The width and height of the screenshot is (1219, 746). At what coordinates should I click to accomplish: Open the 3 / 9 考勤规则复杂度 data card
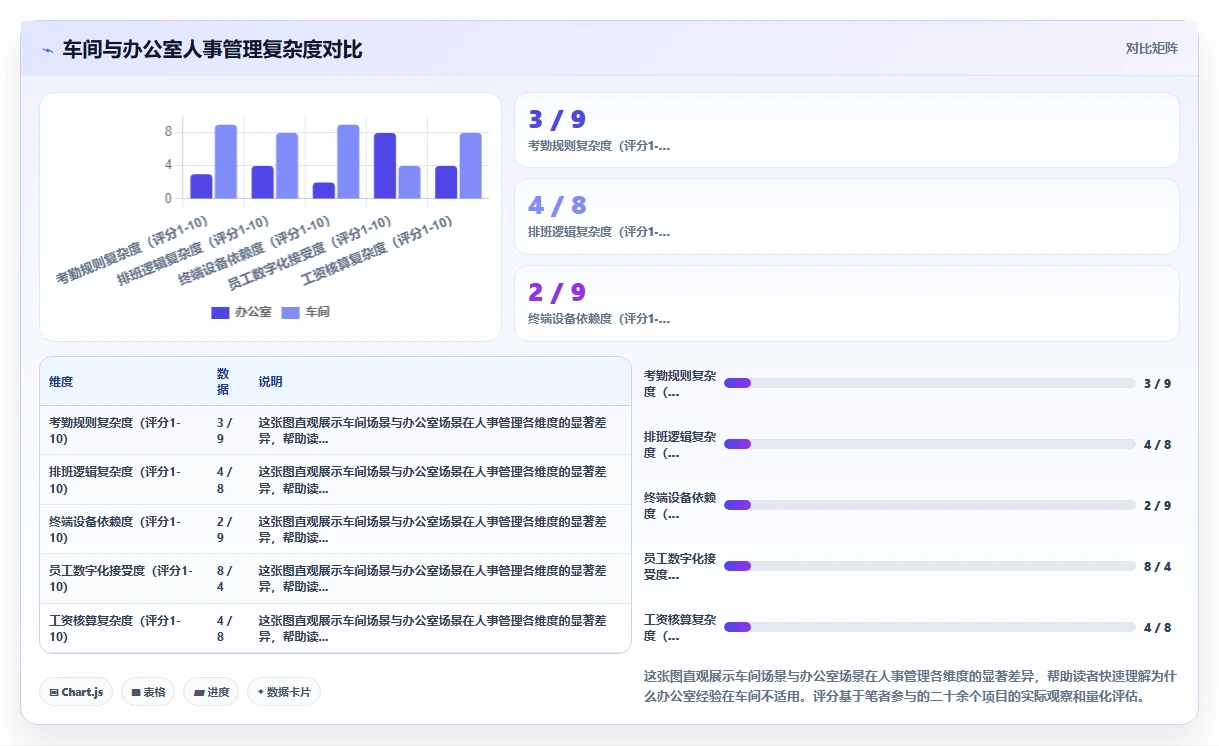pos(846,130)
